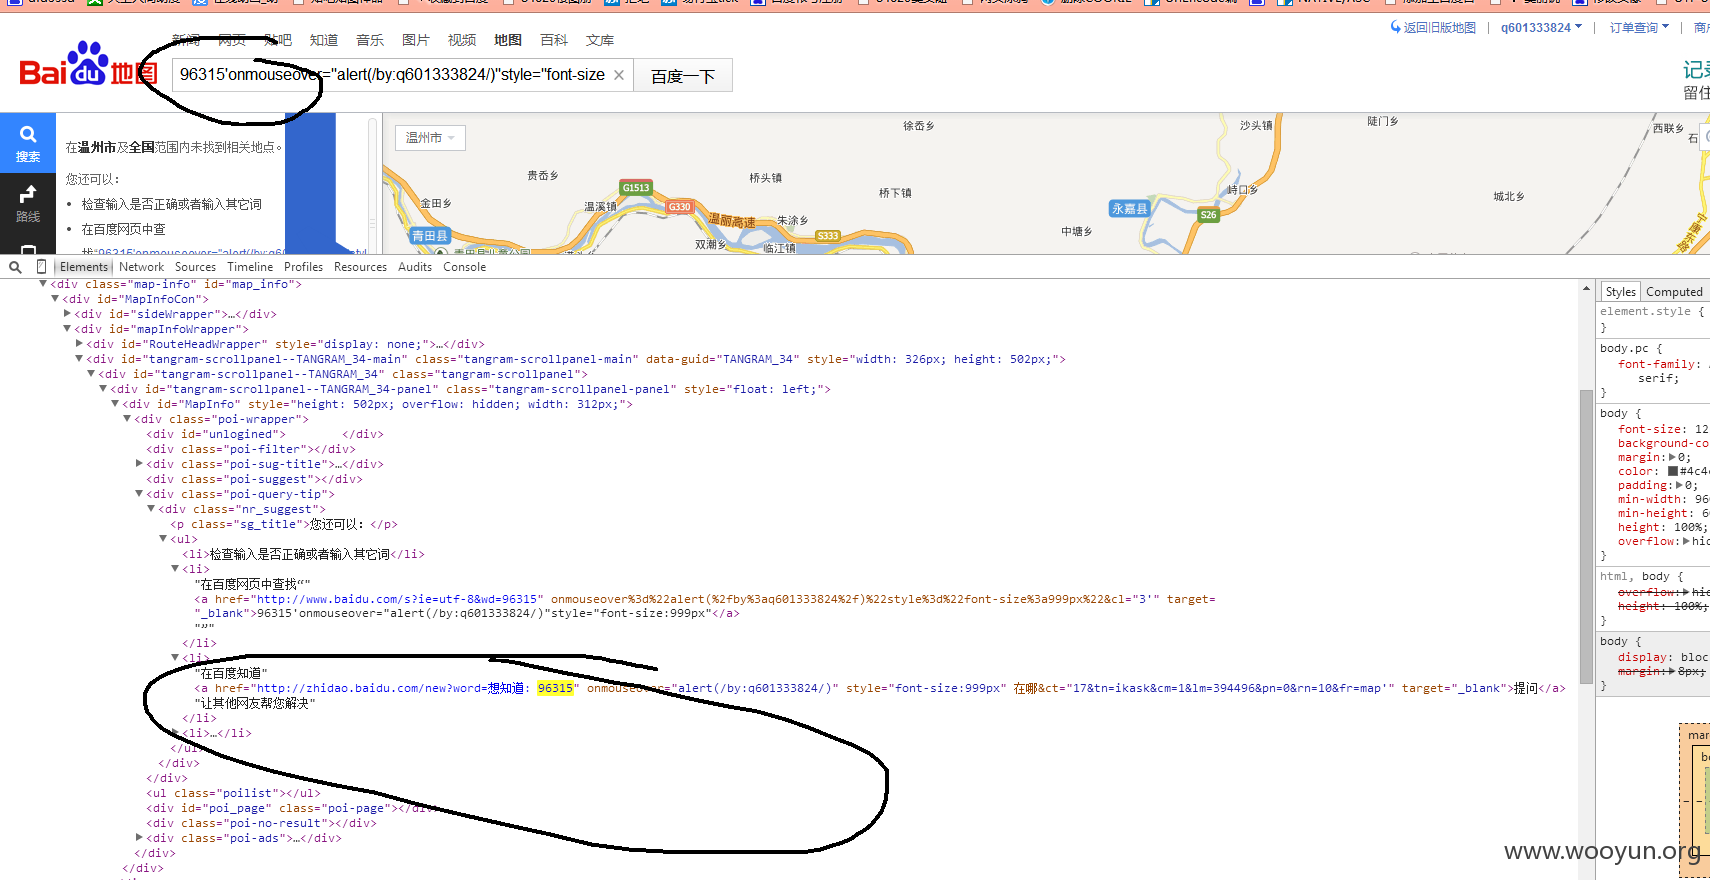Viewport: 1710px width, 880px height.
Task: Collapse the div id MapInfoCon node
Action: 55,299
